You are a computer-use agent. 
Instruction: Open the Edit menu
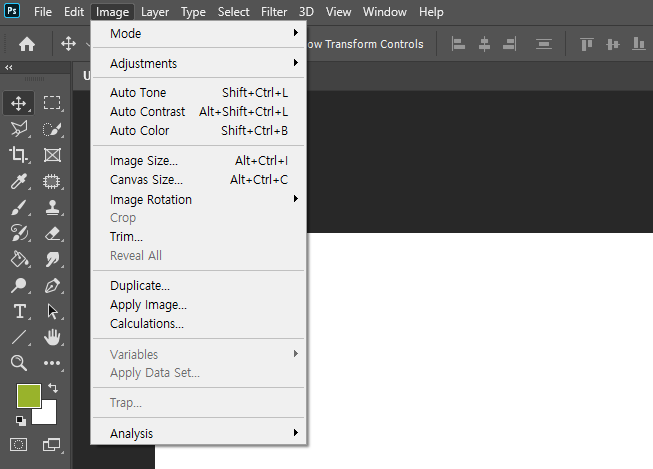point(74,12)
